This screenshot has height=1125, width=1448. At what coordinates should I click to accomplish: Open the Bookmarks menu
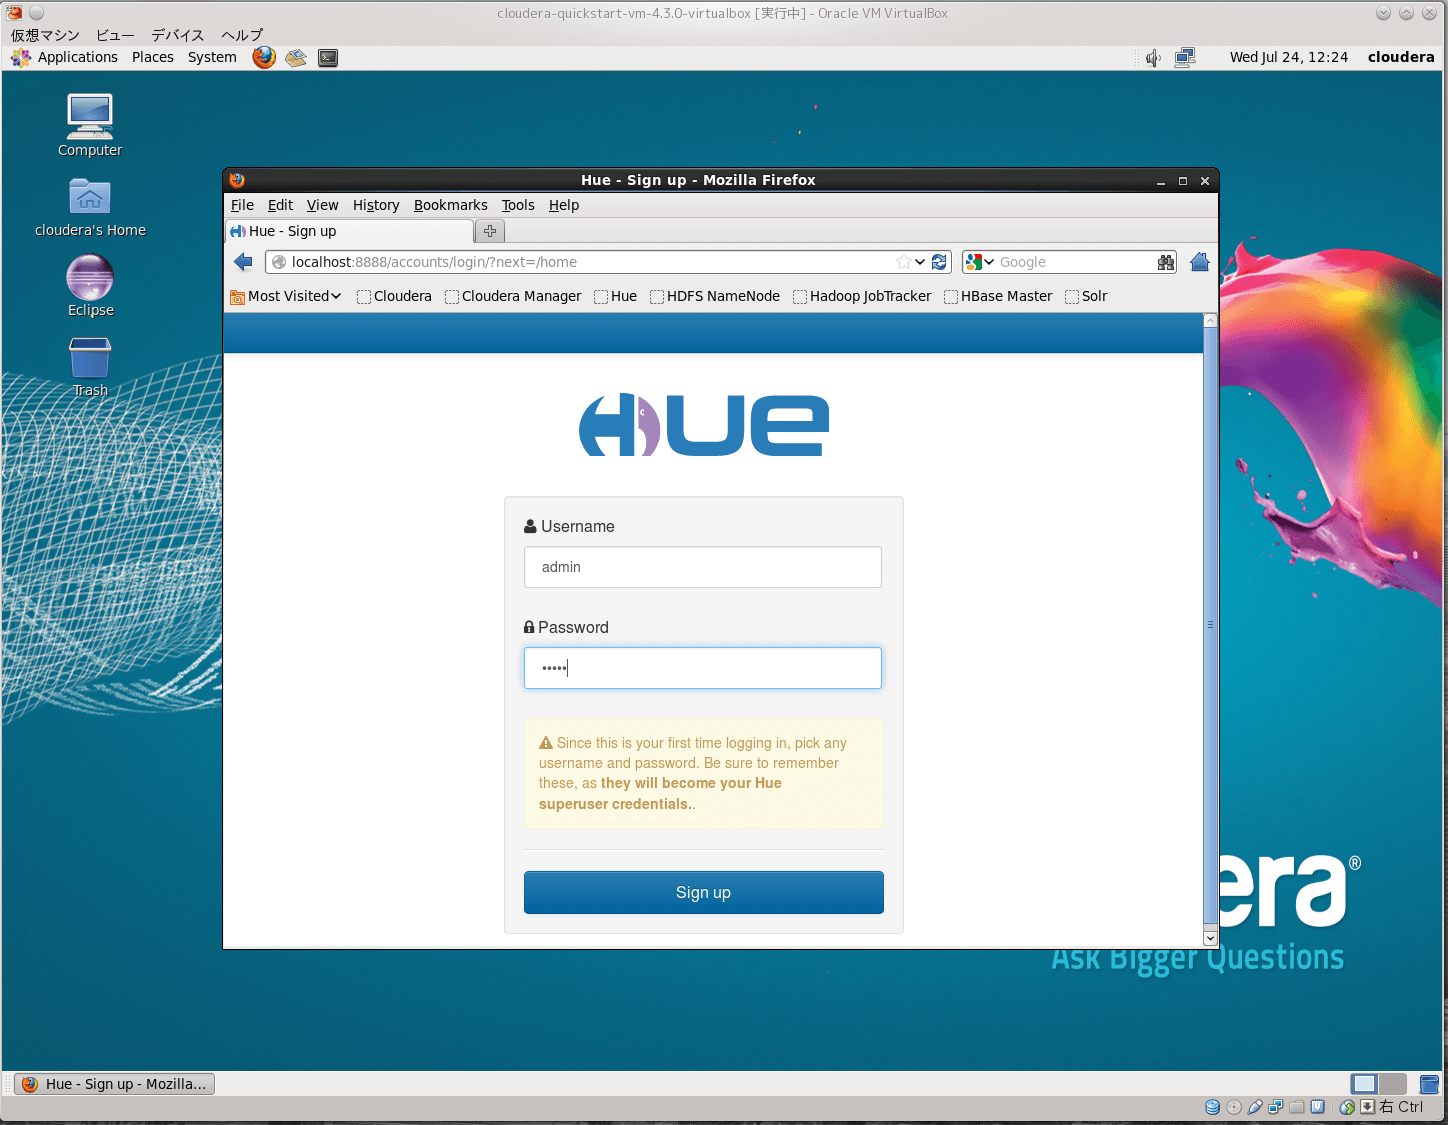pyautogui.click(x=451, y=205)
